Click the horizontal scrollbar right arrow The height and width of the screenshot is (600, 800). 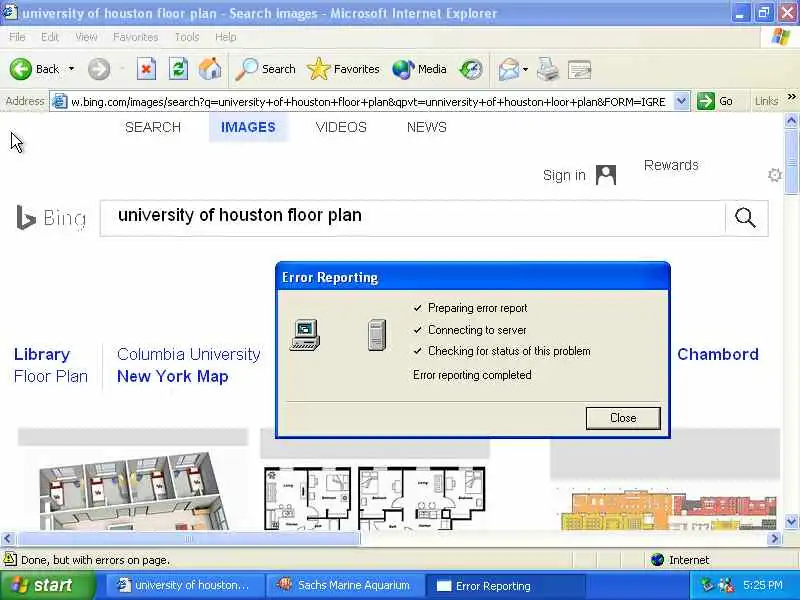pyautogui.click(x=775, y=538)
